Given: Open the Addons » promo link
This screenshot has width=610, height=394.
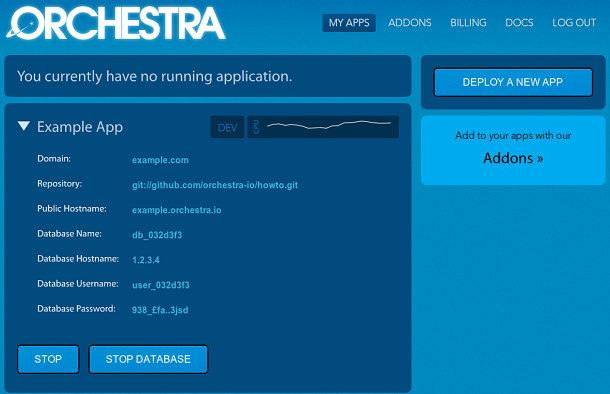Looking at the screenshot, I should tap(513, 158).
